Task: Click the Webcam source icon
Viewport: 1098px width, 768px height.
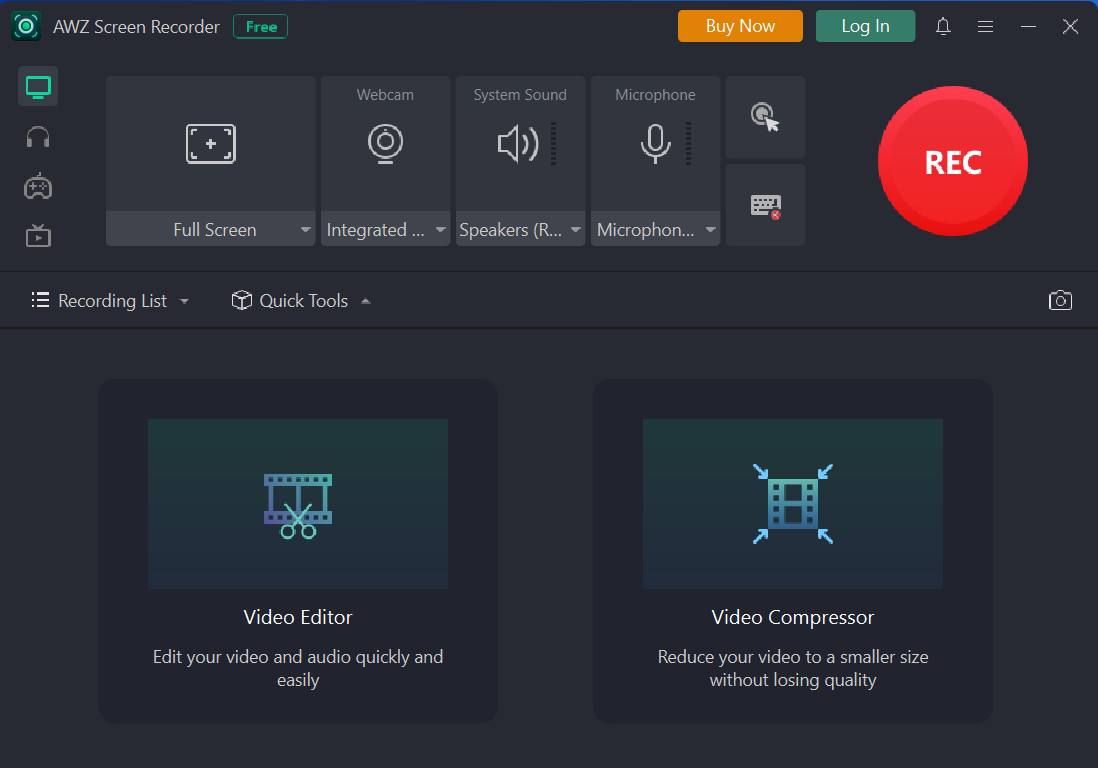Action: [x=385, y=143]
